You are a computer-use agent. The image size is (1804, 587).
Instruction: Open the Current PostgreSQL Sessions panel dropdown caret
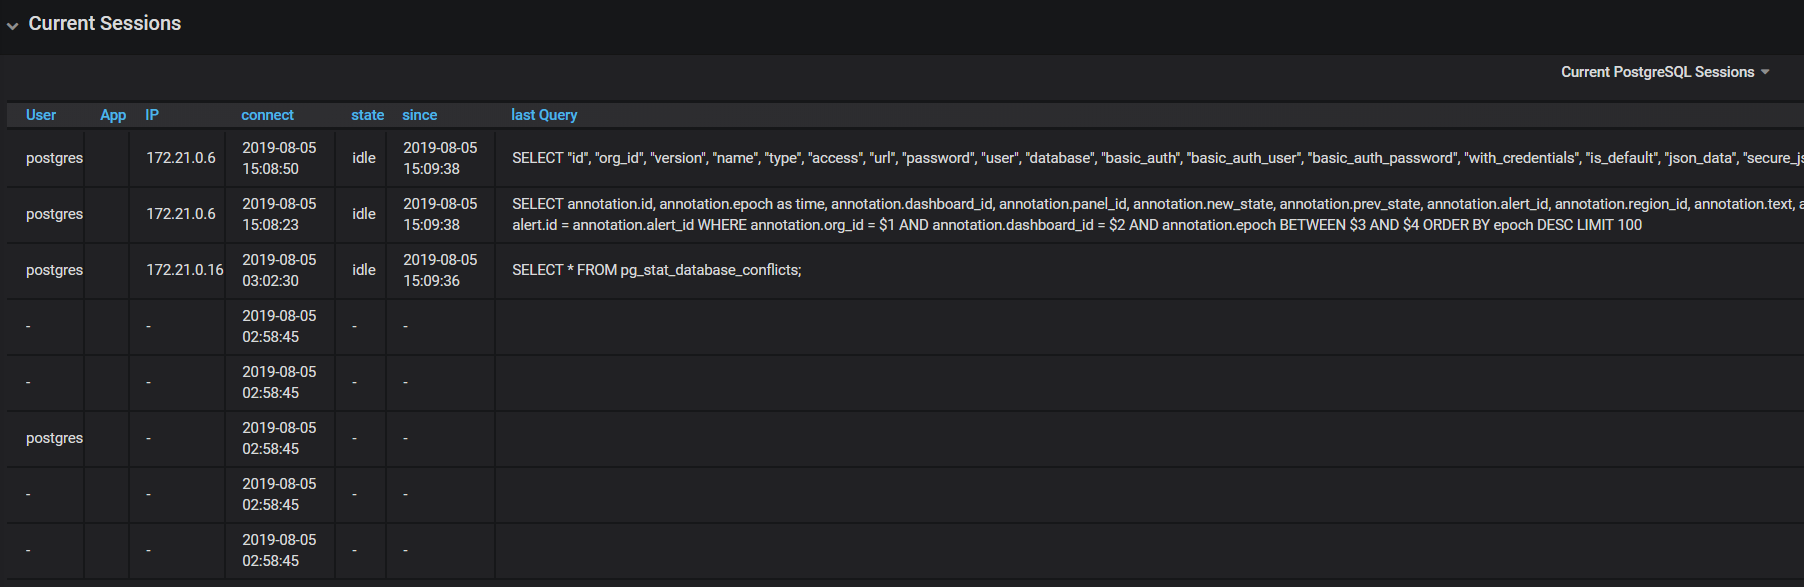(x=1765, y=72)
